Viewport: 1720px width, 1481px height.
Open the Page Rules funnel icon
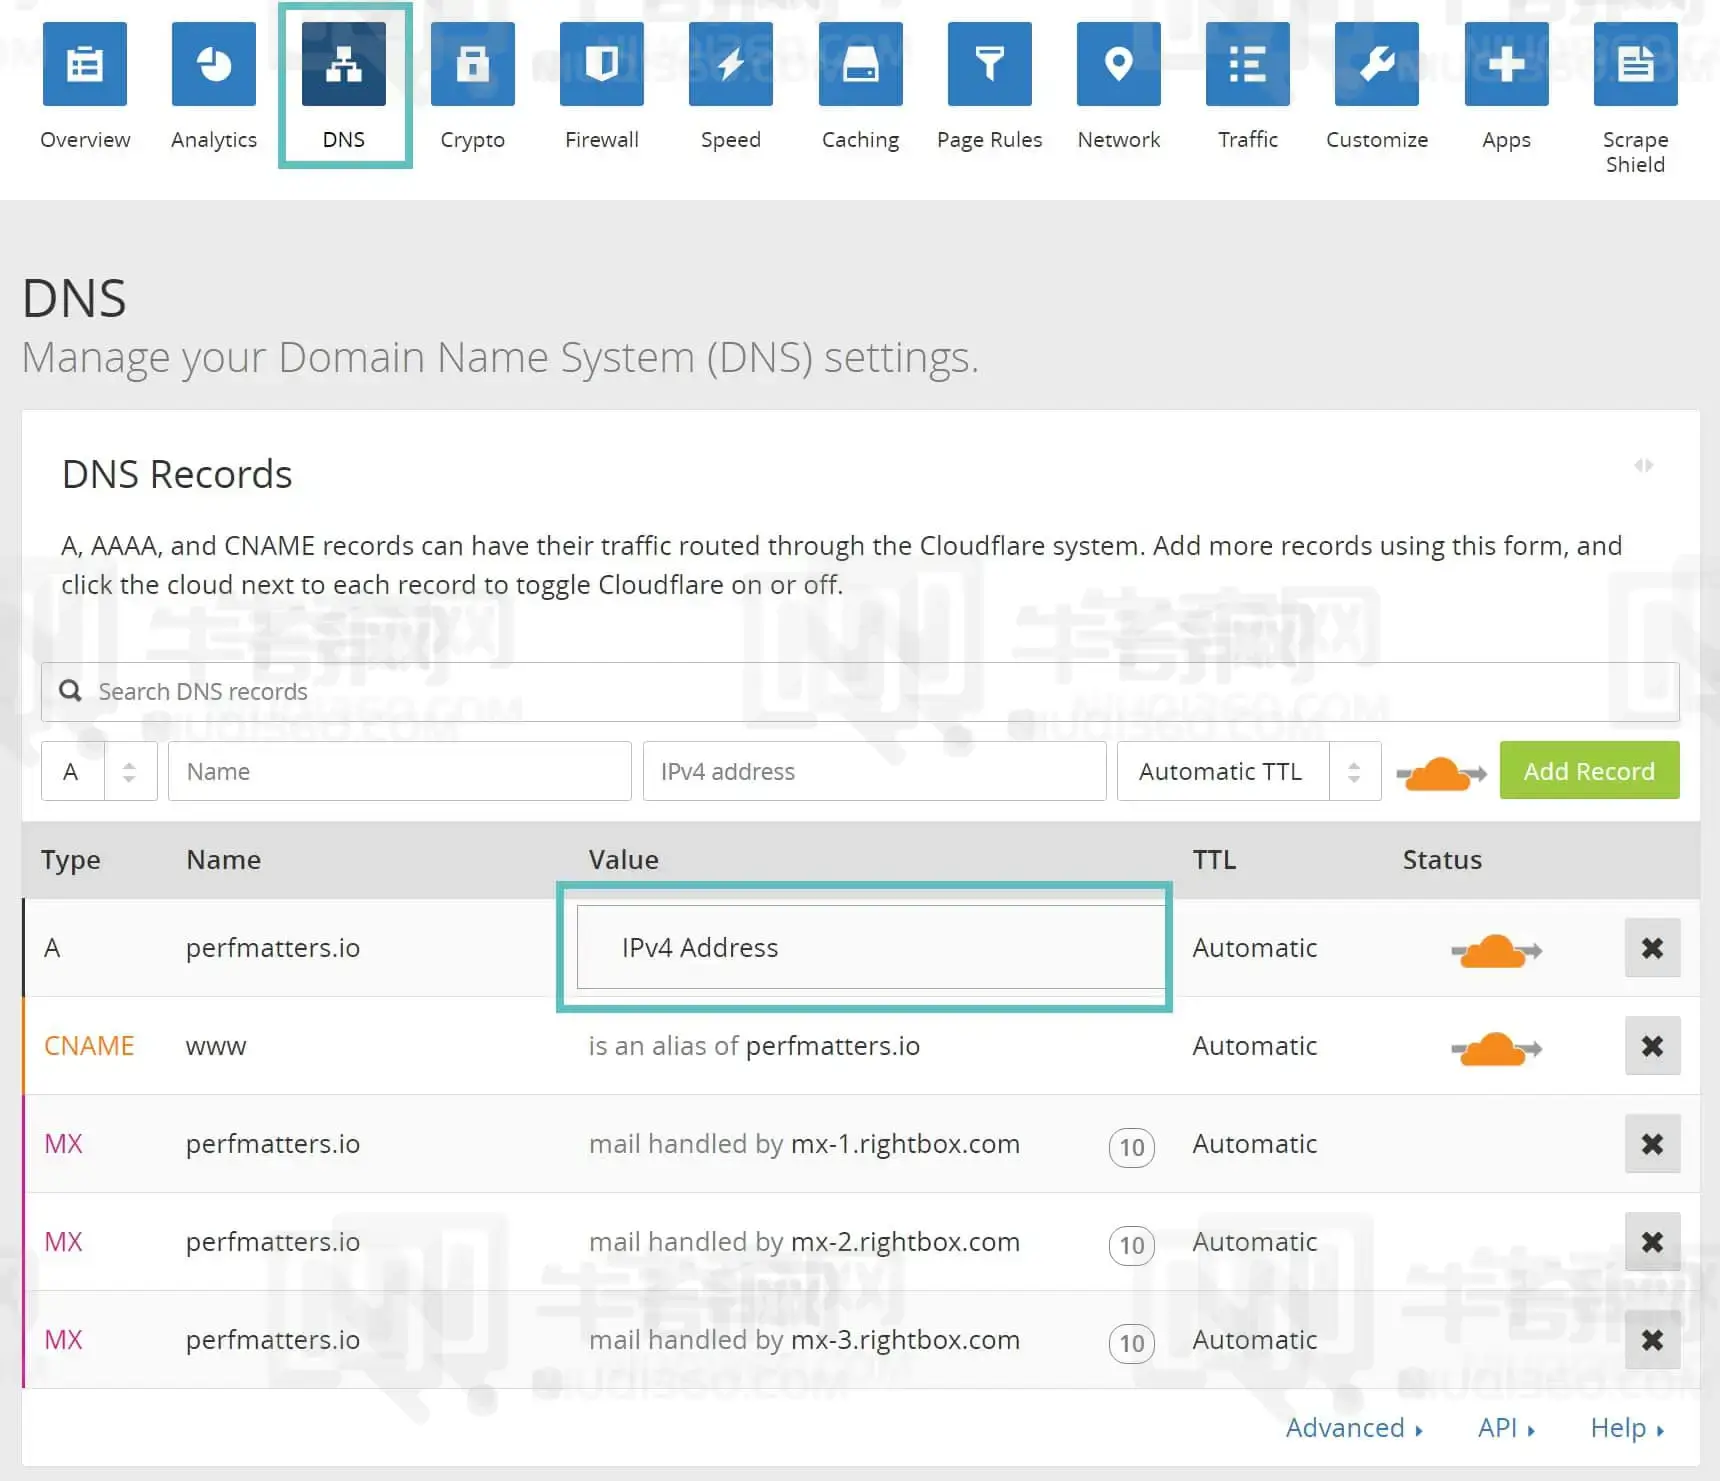tap(990, 64)
